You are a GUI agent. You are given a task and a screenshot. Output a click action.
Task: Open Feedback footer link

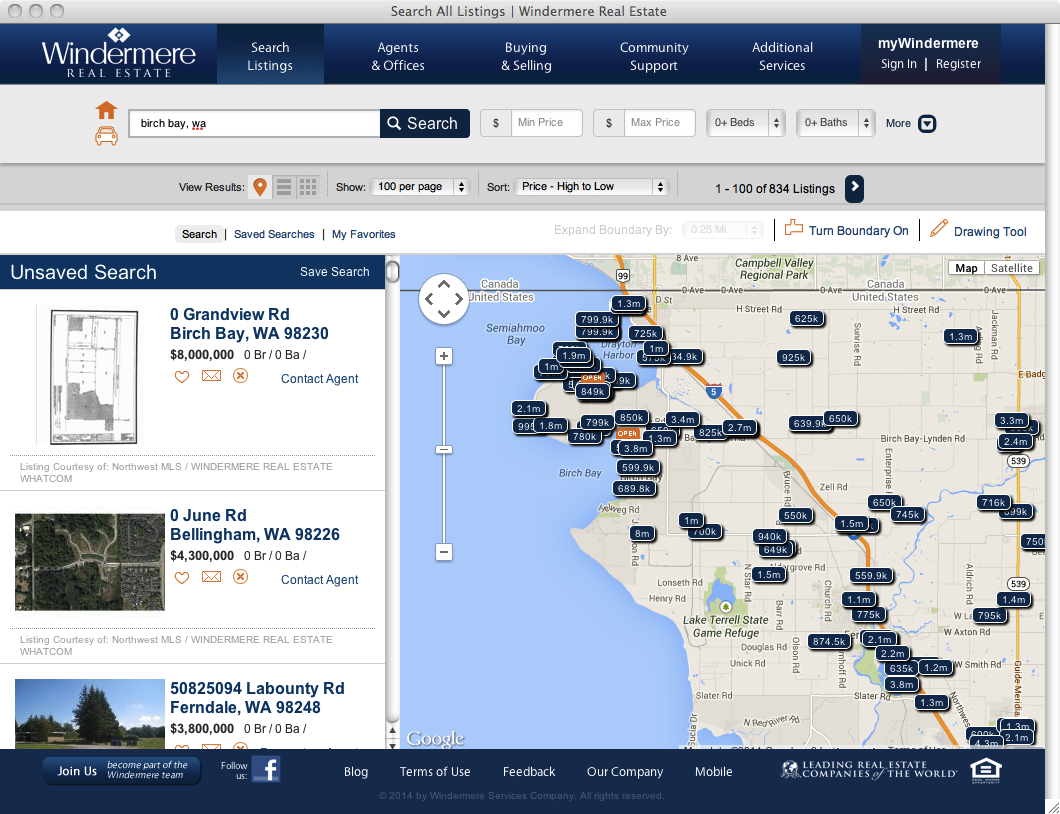tap(529, 771)
